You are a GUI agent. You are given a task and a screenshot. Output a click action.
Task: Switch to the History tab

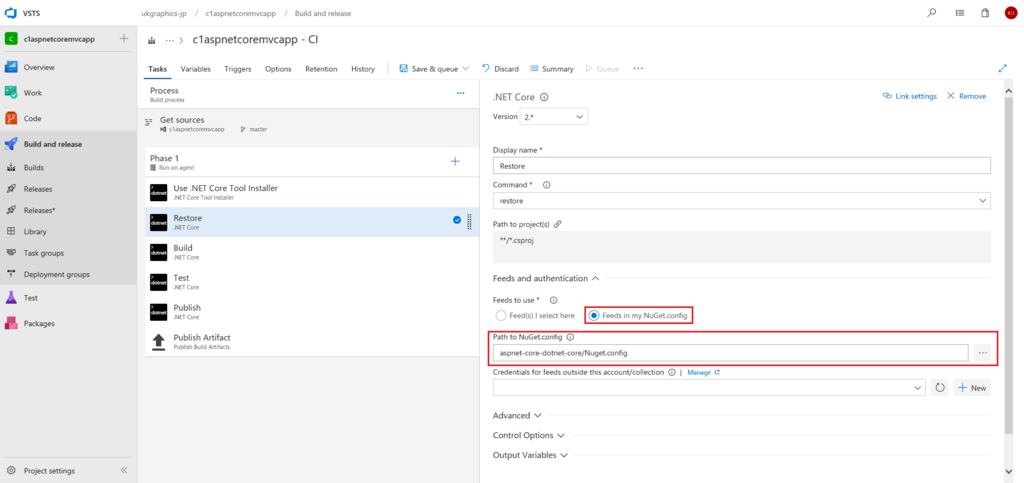click(363, 69)
